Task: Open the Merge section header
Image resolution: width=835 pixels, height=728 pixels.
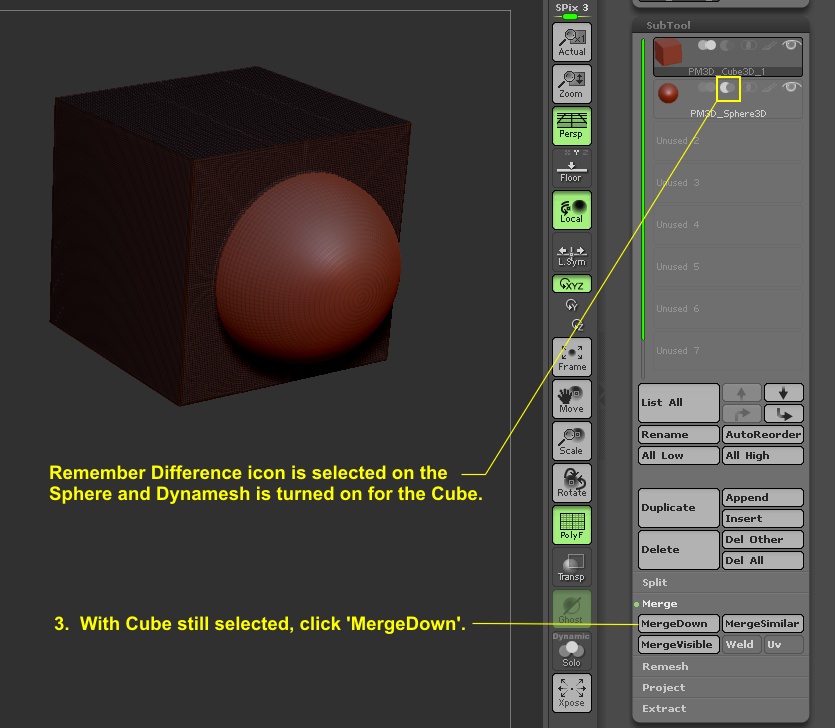Action: point(658,602)
